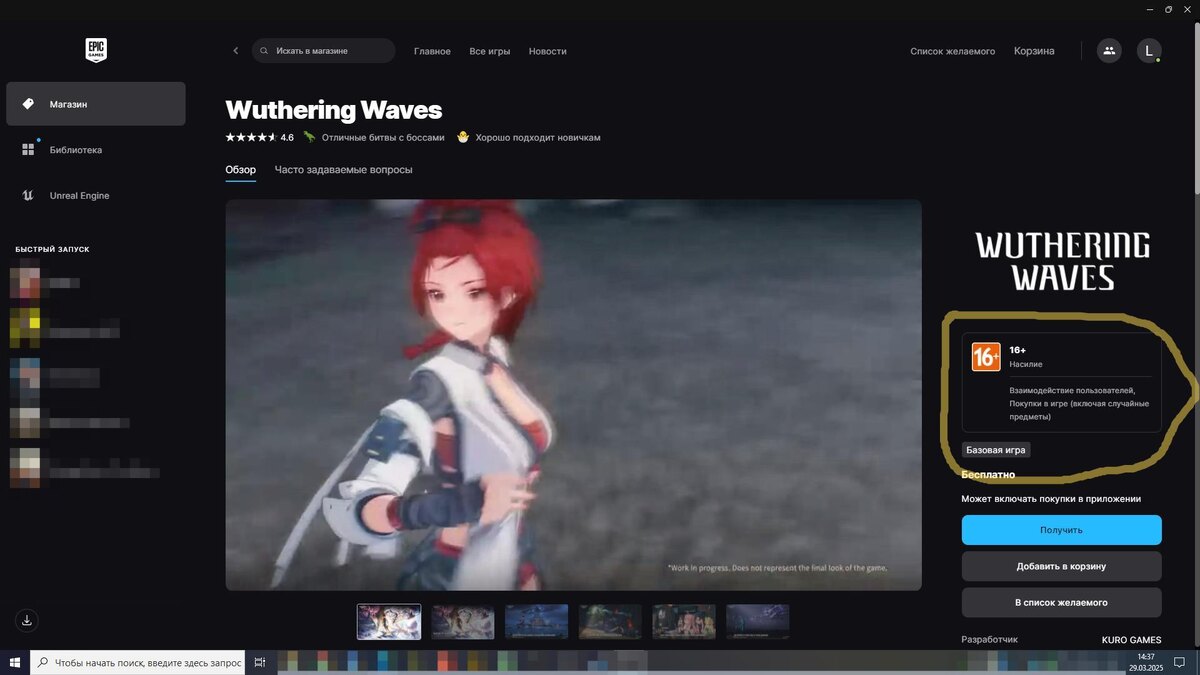Launch the first quick launch game
This screenshot has height=675, width=1200.
(x=45, y=283)
